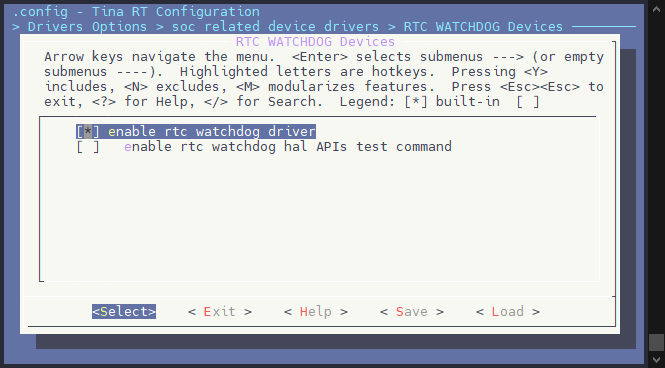
Task: Click 'Drivers Options' in the breadcrumb path
Action: pyautogui.click(x=87, y=27)
